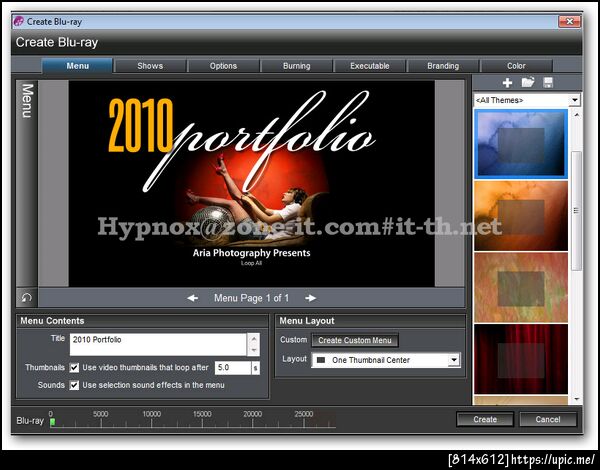The width and height of the screenshot is (600, 470).
Task: Close the Create Blu-ray window
Action: [x=569, y=21]
